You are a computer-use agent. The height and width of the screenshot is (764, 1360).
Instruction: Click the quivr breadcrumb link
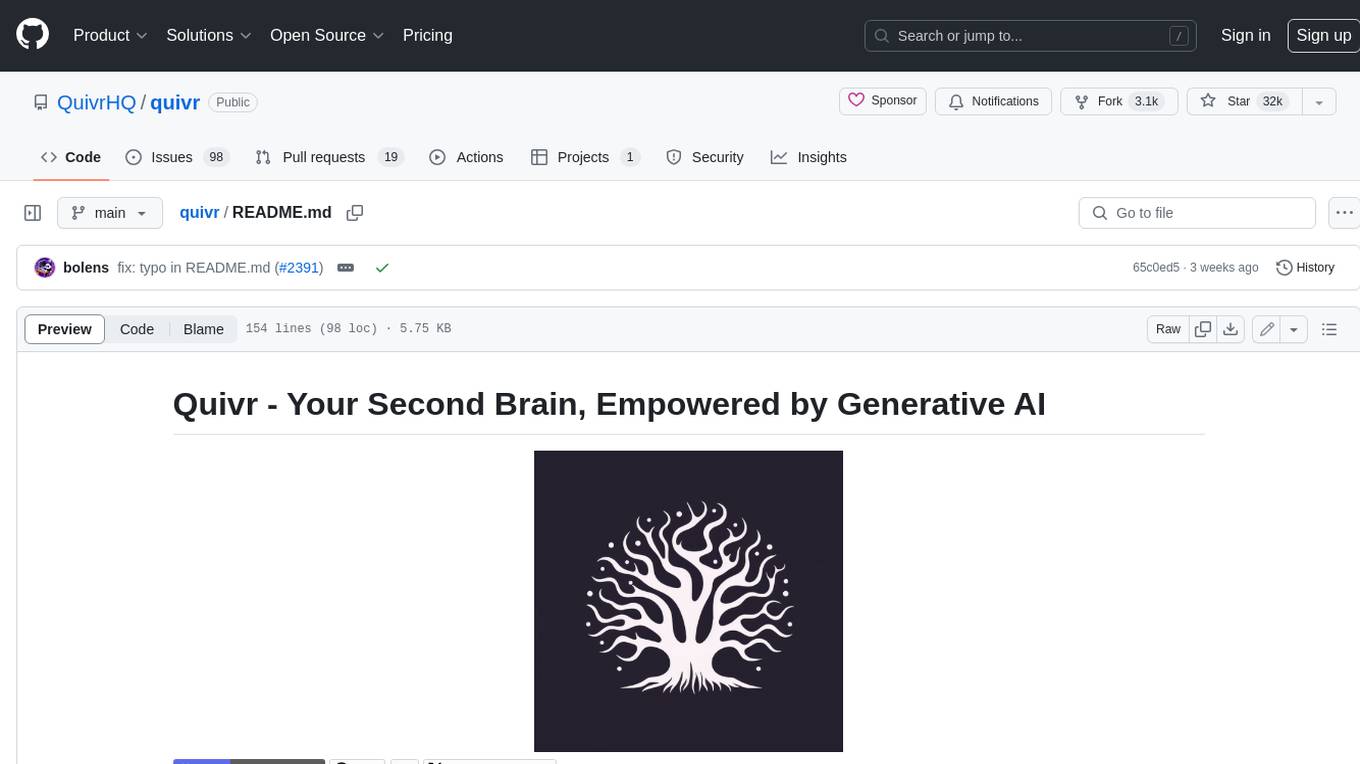pos(199,213)
